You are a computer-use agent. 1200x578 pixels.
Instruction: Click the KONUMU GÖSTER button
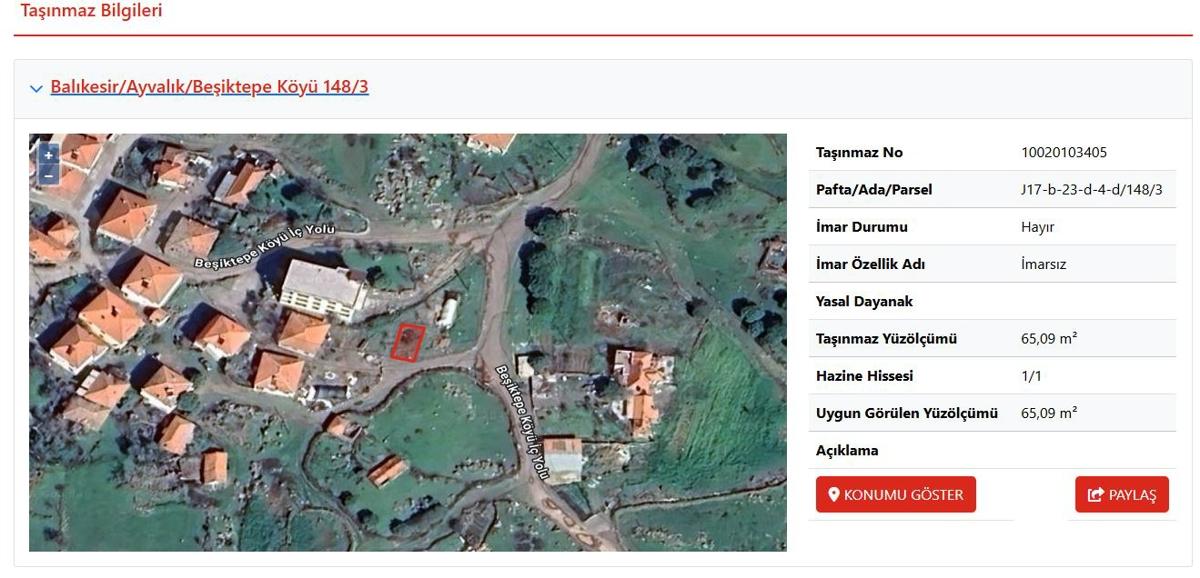tap(896, 494)
